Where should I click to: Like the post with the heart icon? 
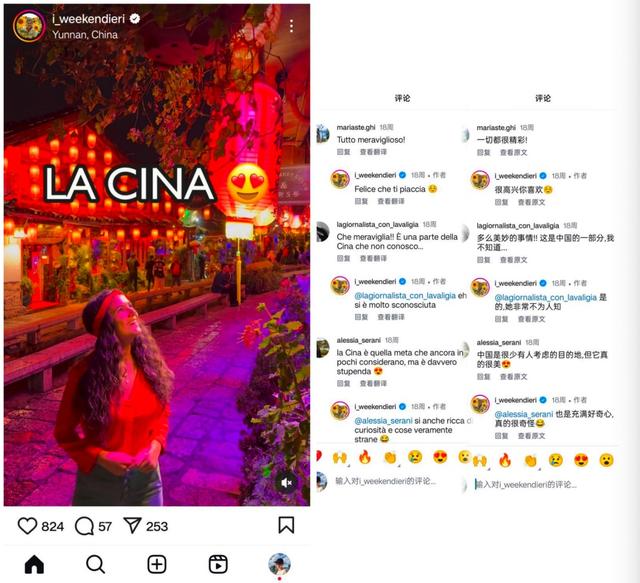tap(27, 526)
